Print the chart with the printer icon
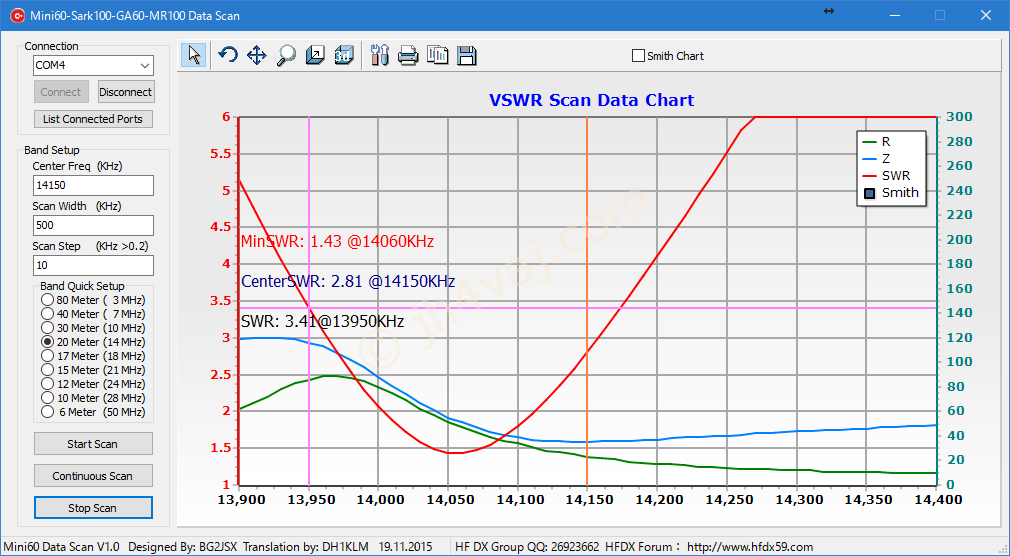 click(408, 55)
